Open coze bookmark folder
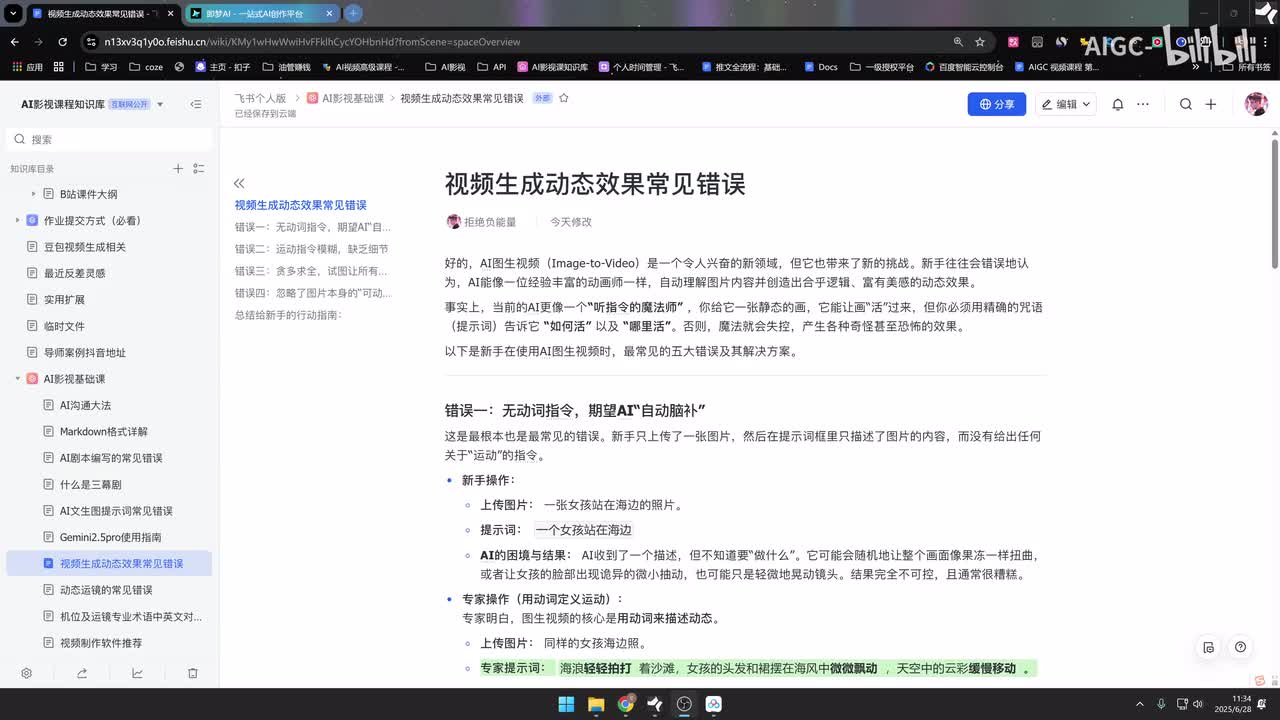Viewport: 1280px width, 720px height. coord(145,67)
